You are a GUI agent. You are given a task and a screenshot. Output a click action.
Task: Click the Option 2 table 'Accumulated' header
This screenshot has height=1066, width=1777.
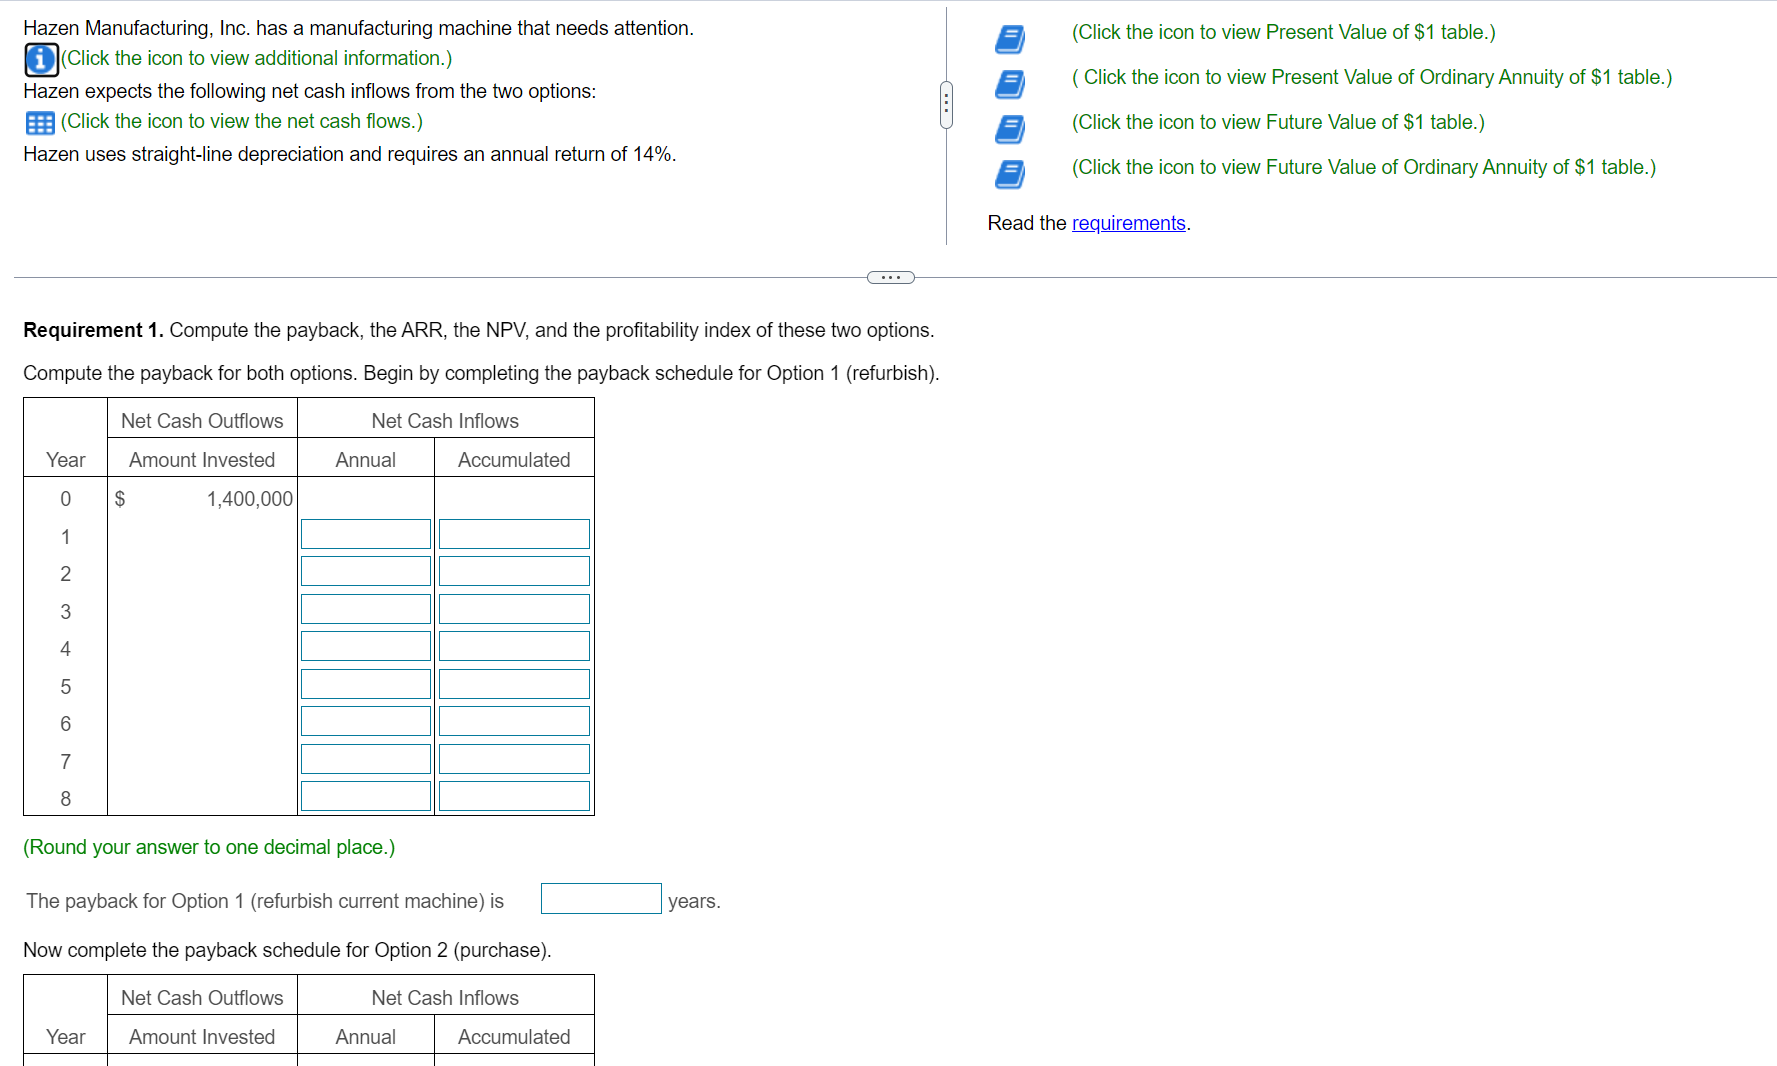(x=514, y=1037)
